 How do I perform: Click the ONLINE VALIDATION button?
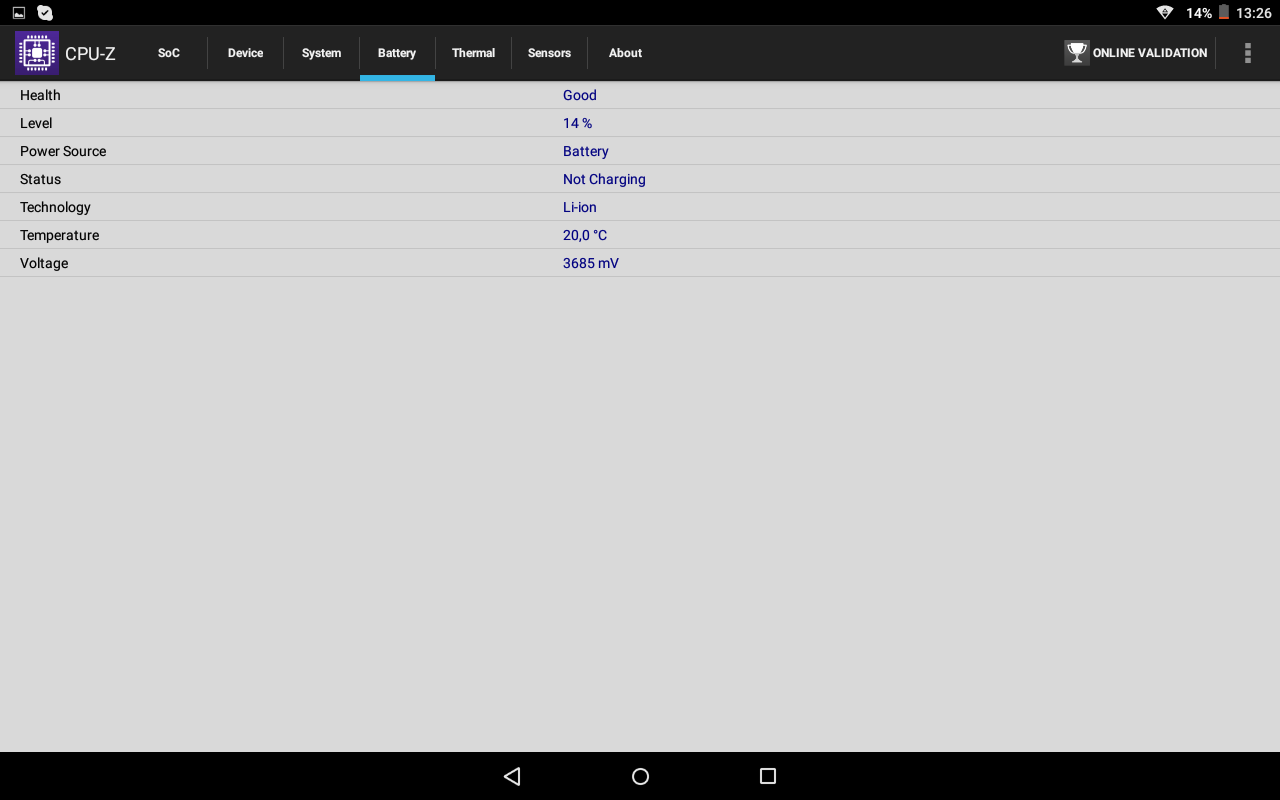point(1136,53)
